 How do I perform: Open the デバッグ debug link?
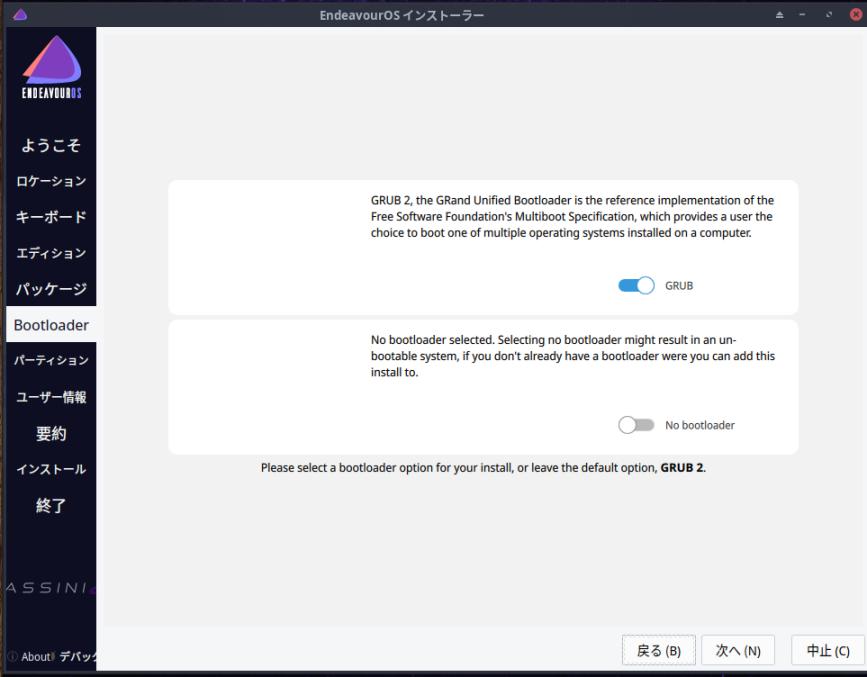77,657
